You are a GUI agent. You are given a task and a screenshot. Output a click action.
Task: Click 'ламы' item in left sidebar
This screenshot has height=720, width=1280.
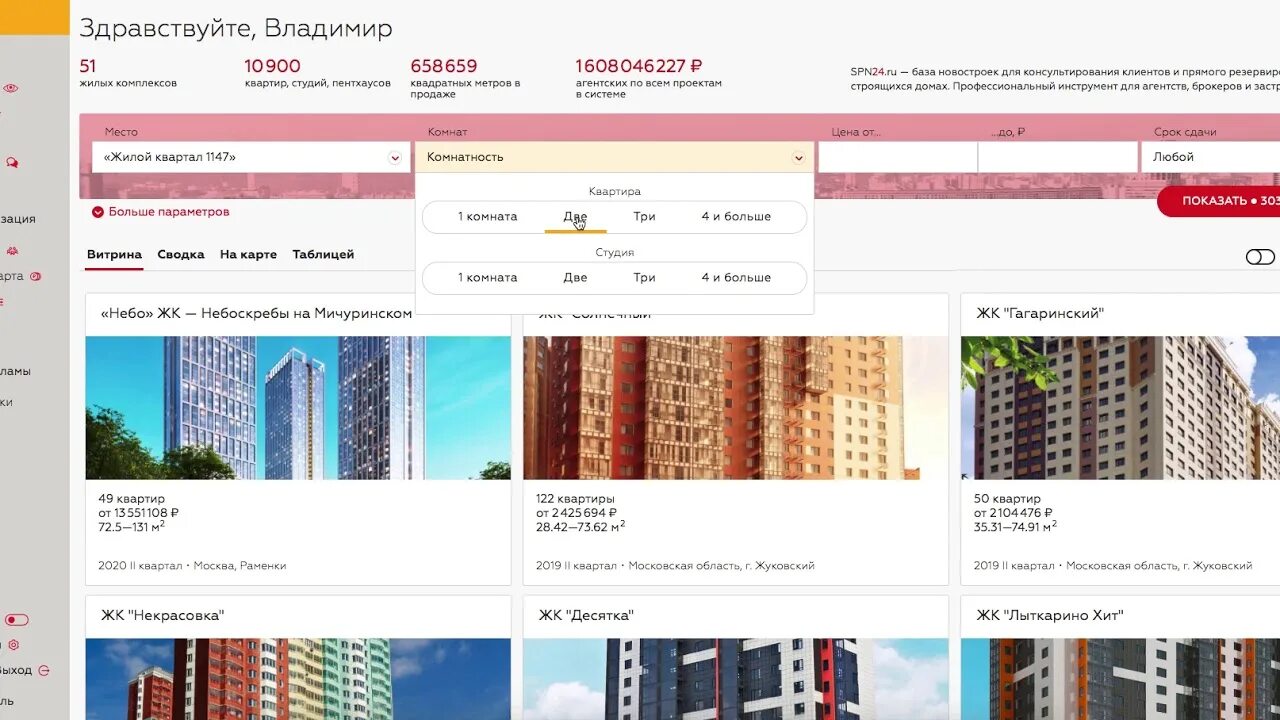point(15,371)
